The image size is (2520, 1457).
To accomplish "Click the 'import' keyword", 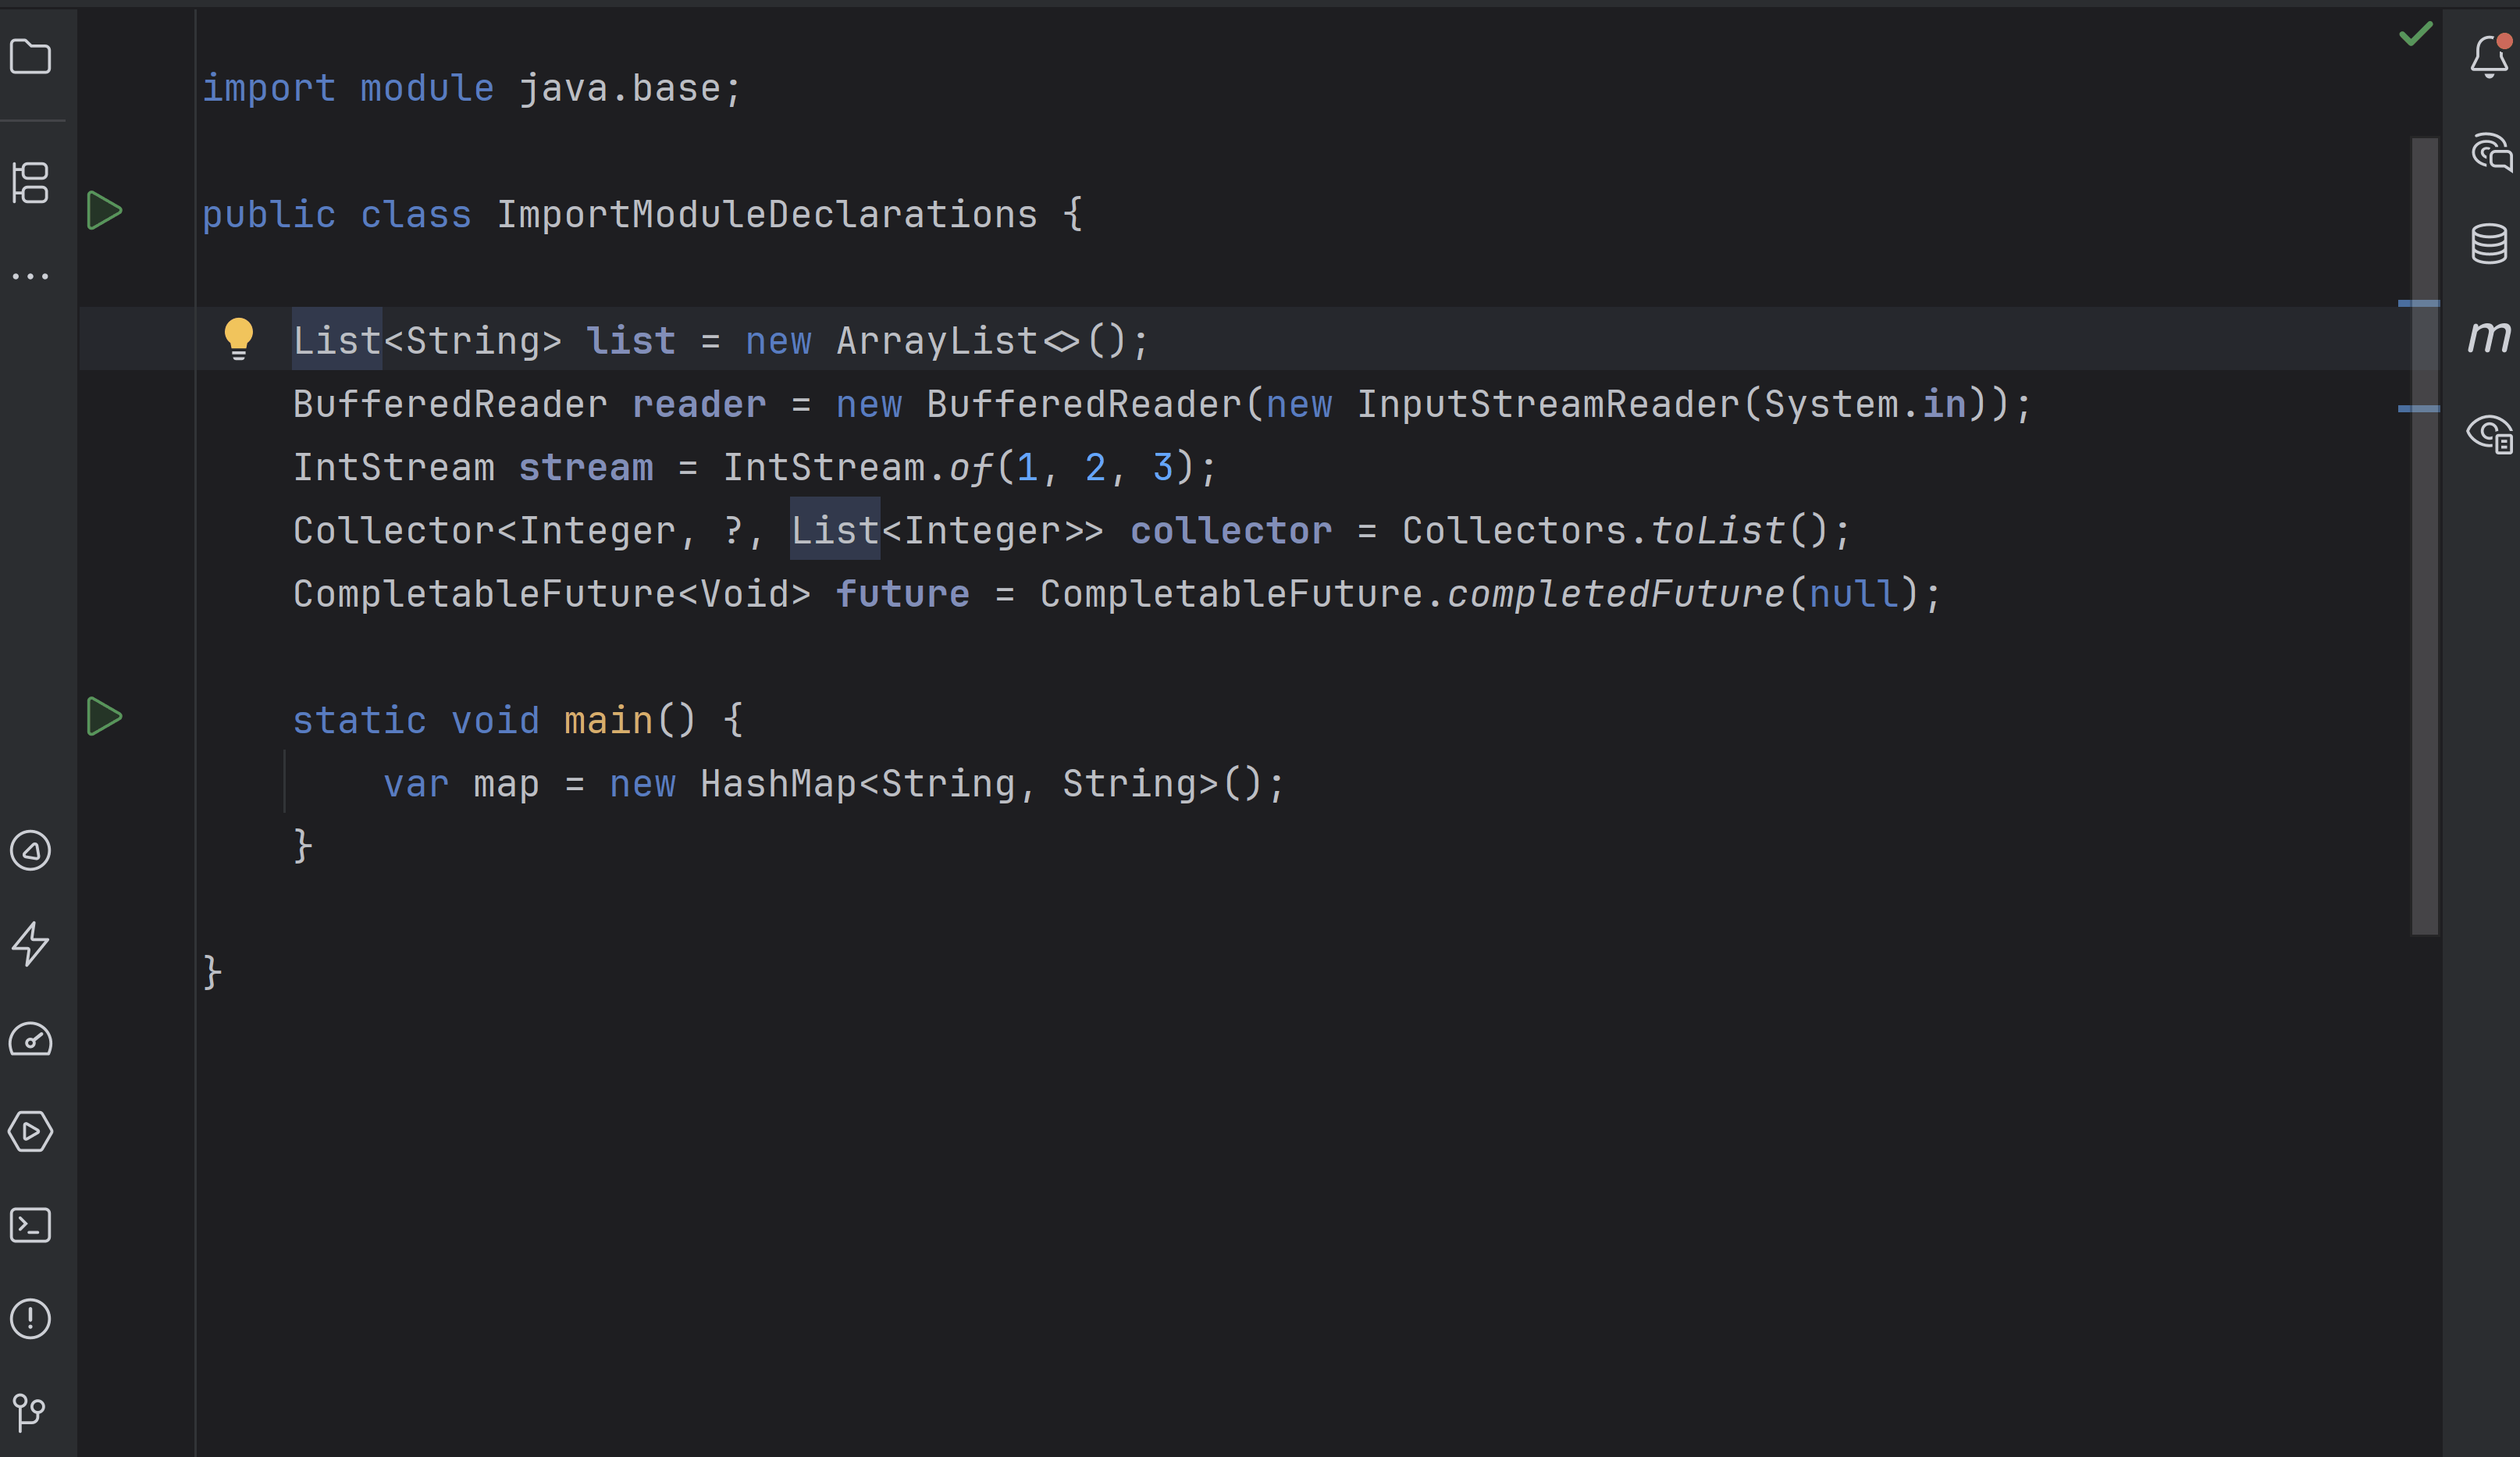I will pyautogui.click(x=269, y=88).
